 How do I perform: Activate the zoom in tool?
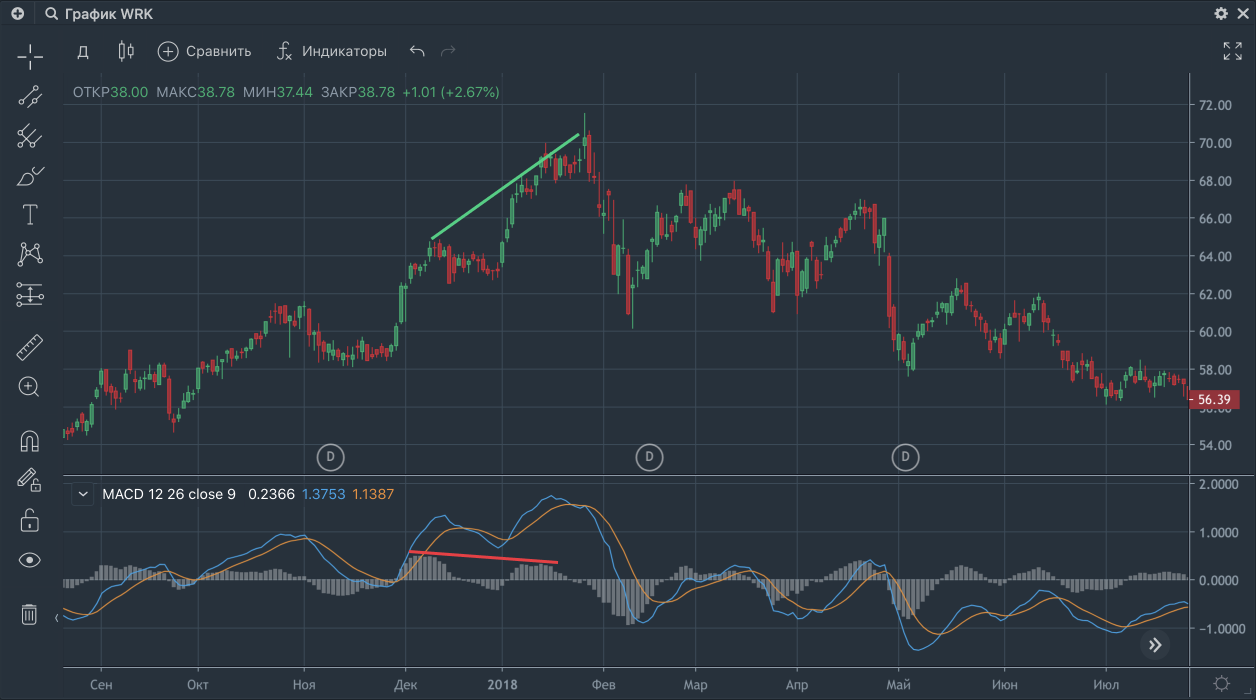(x=30, y=387)
